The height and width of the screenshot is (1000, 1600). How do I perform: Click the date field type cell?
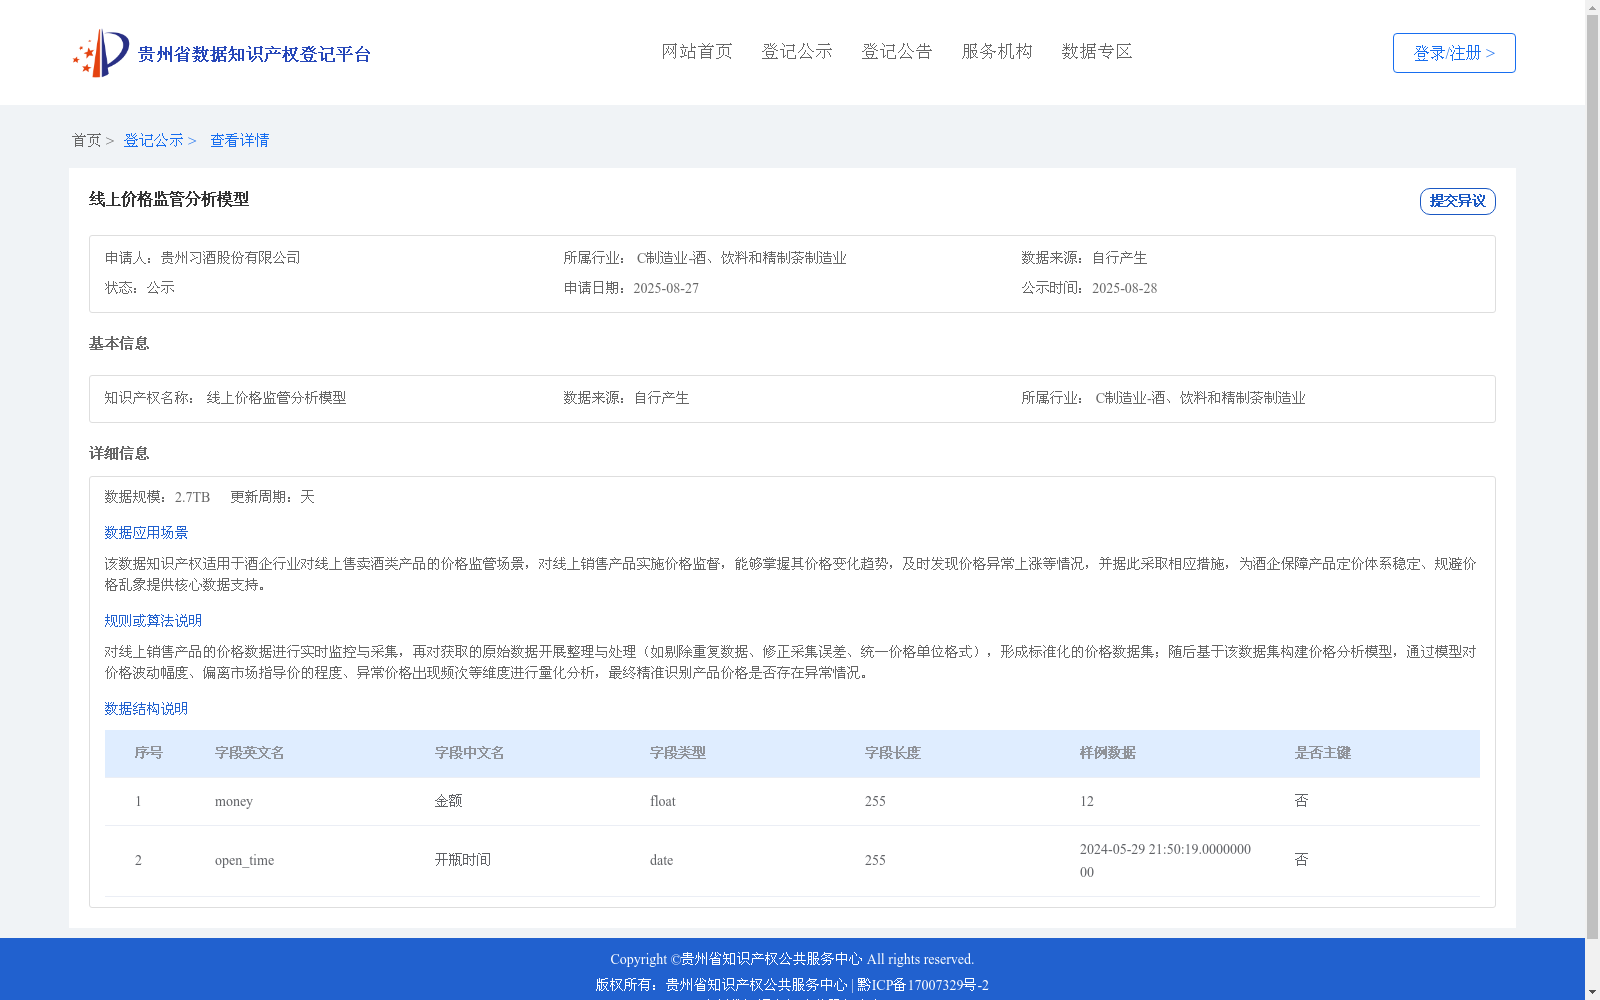pyautogui.click(x=661, y=860)
